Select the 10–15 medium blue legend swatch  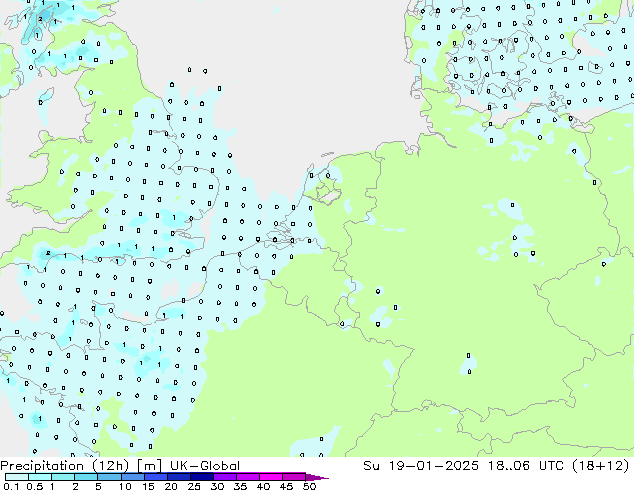[x=133, y=477]
